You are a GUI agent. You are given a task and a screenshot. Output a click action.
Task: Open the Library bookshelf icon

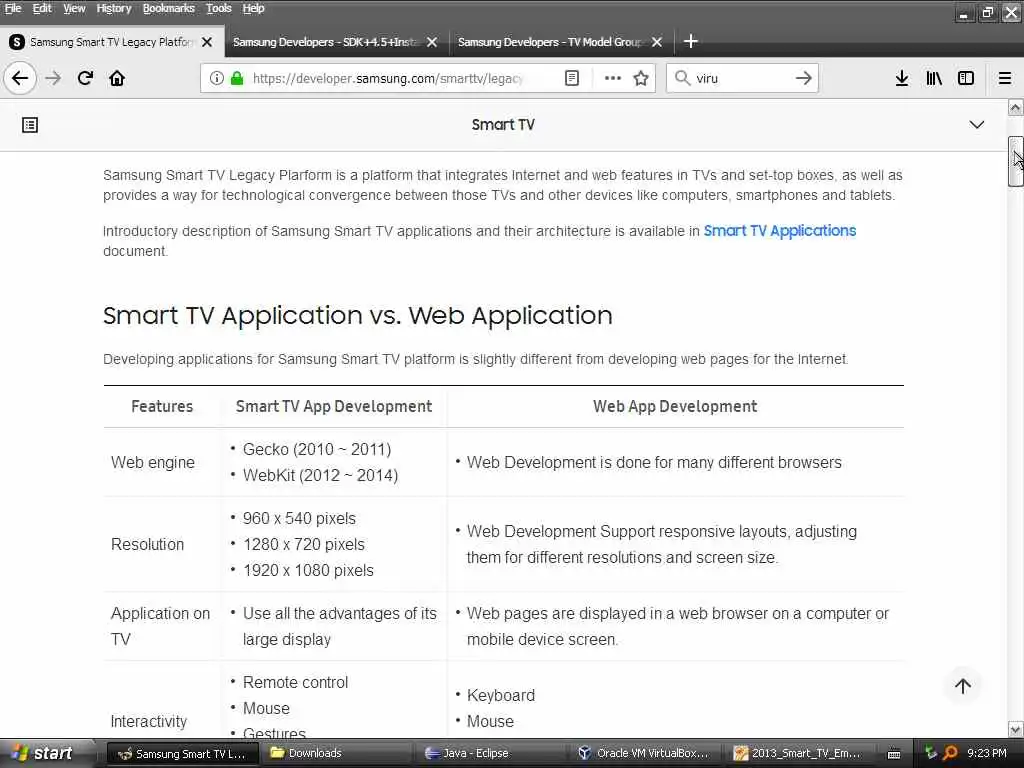point(934,78)
